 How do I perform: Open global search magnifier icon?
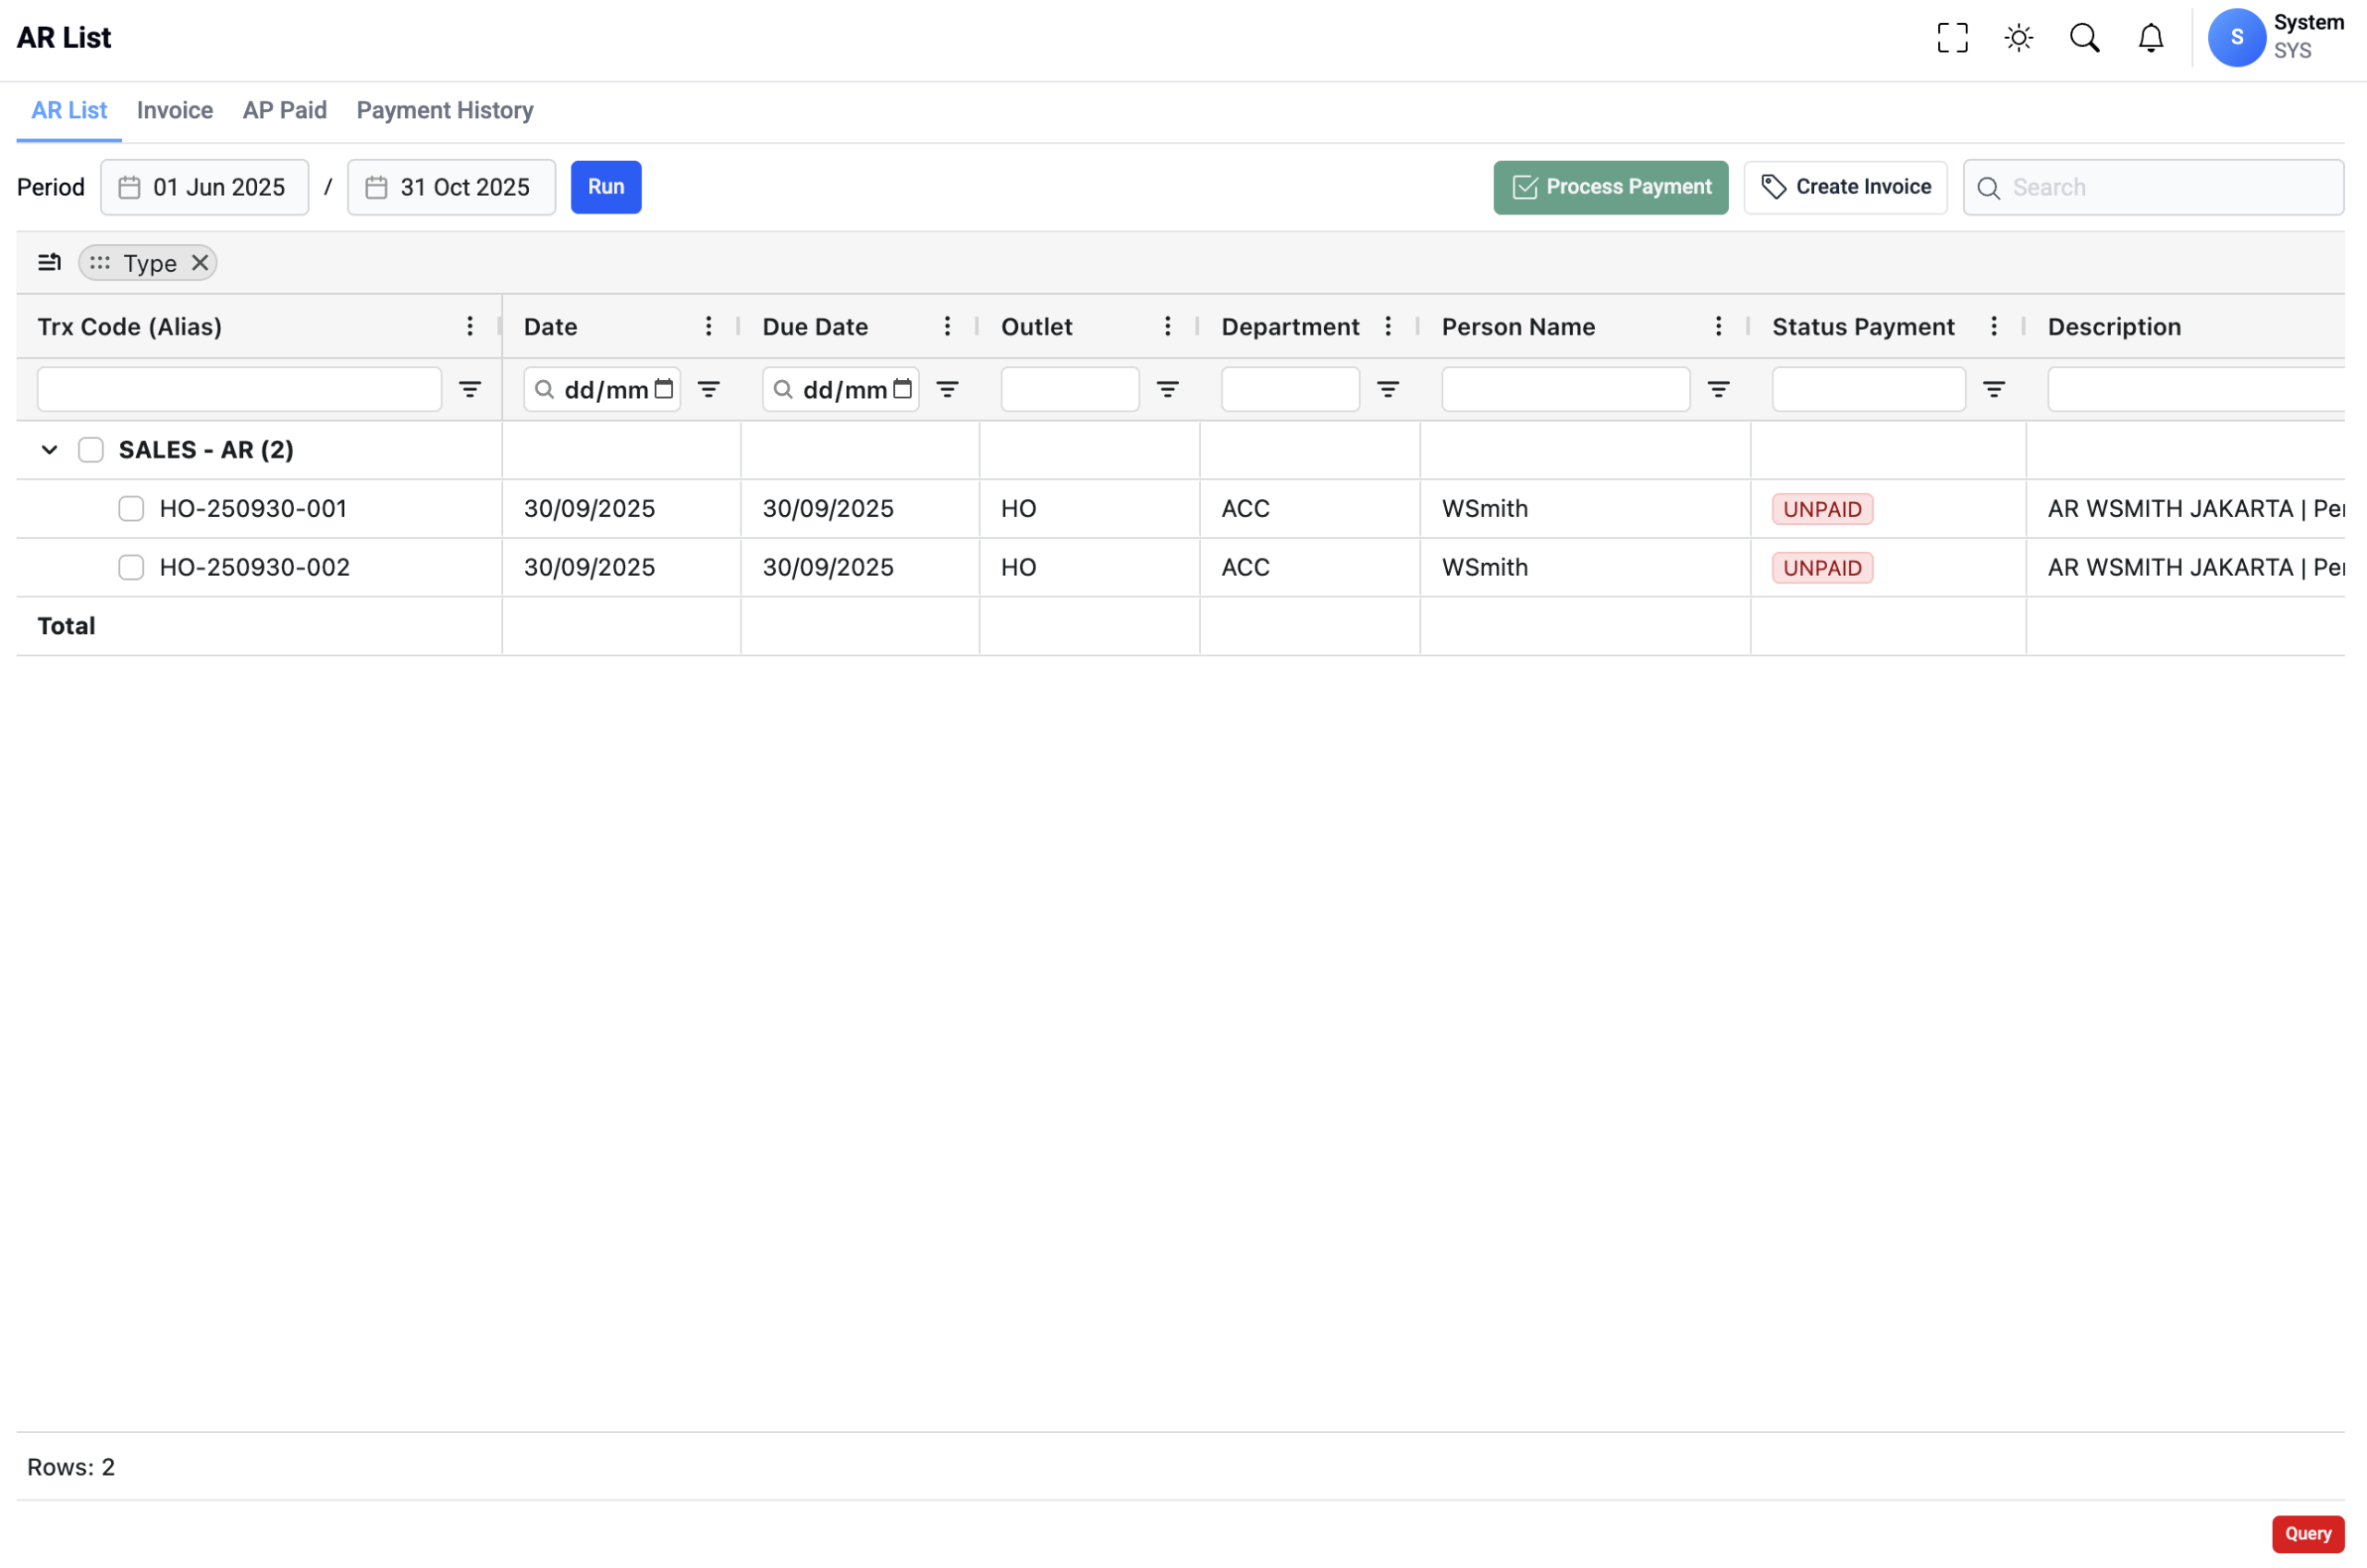pos(2084,38)
